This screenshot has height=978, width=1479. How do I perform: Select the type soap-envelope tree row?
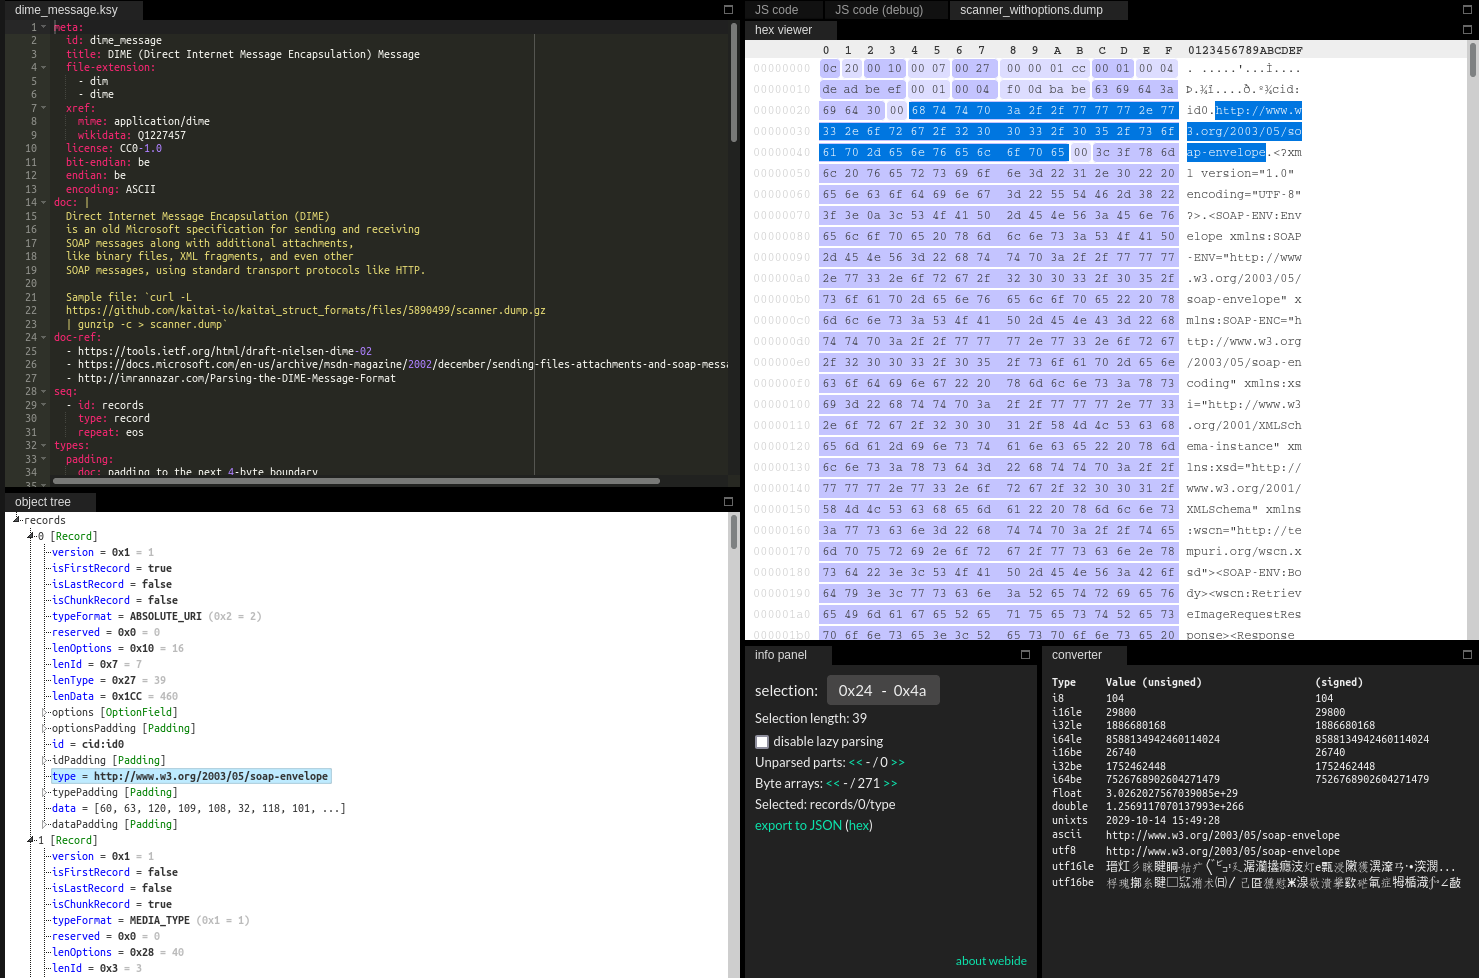pos(190,776)
